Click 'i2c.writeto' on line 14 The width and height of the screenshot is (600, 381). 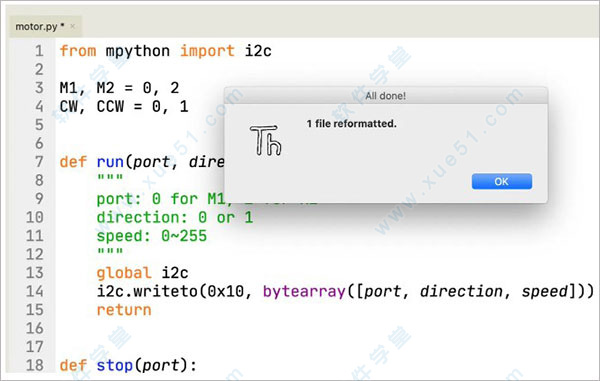pyautogui.click(x=147, y=291)
